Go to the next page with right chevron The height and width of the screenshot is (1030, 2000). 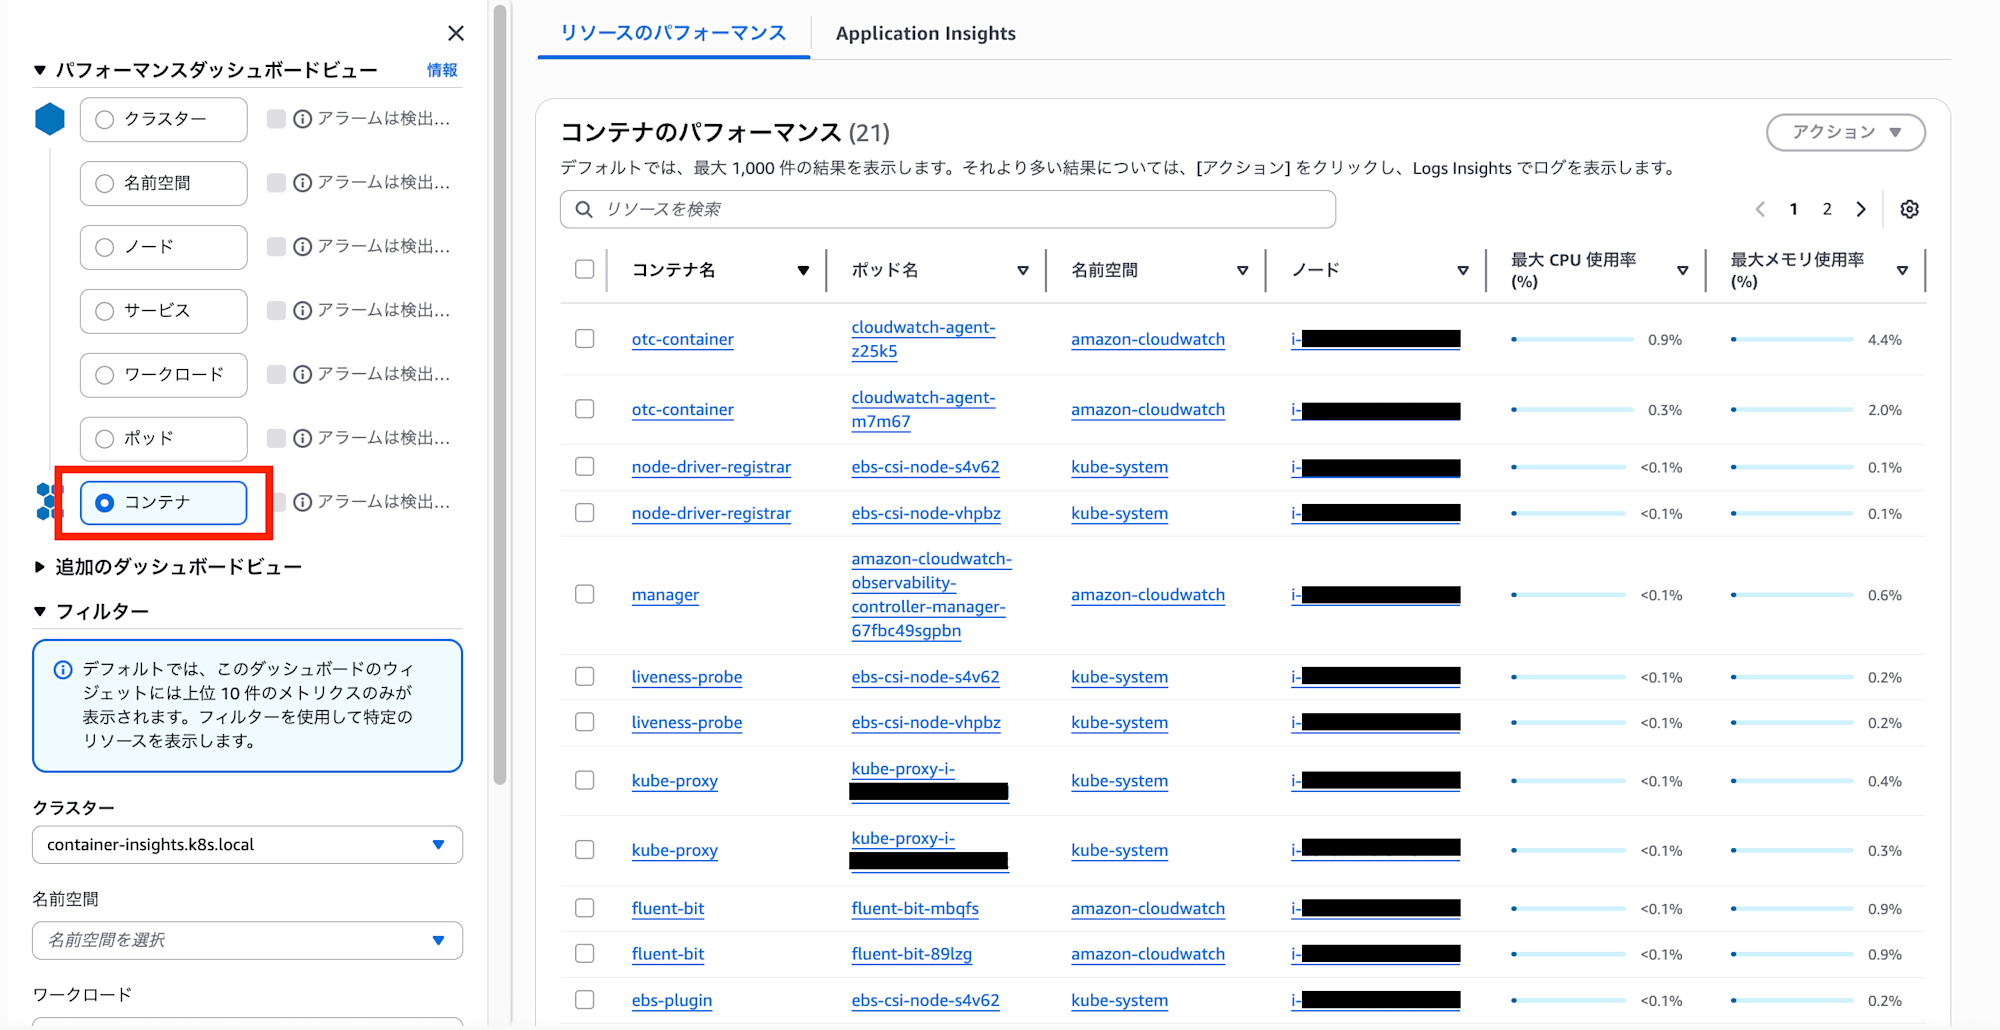tap(1861, 209)
